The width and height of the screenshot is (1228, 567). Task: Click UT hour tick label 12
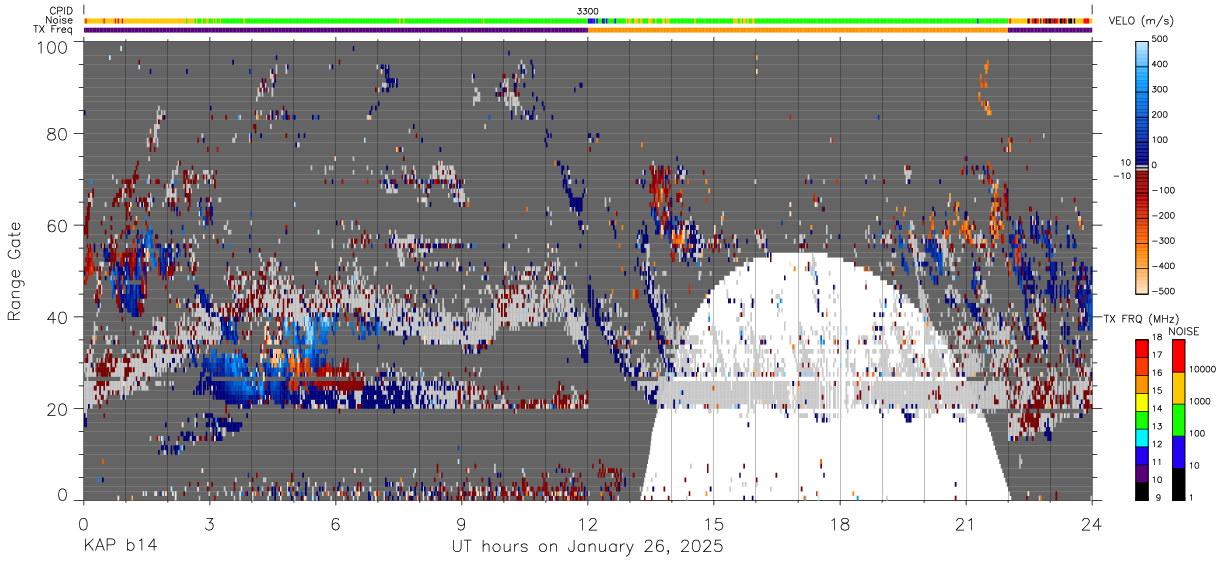click(588, 524)
